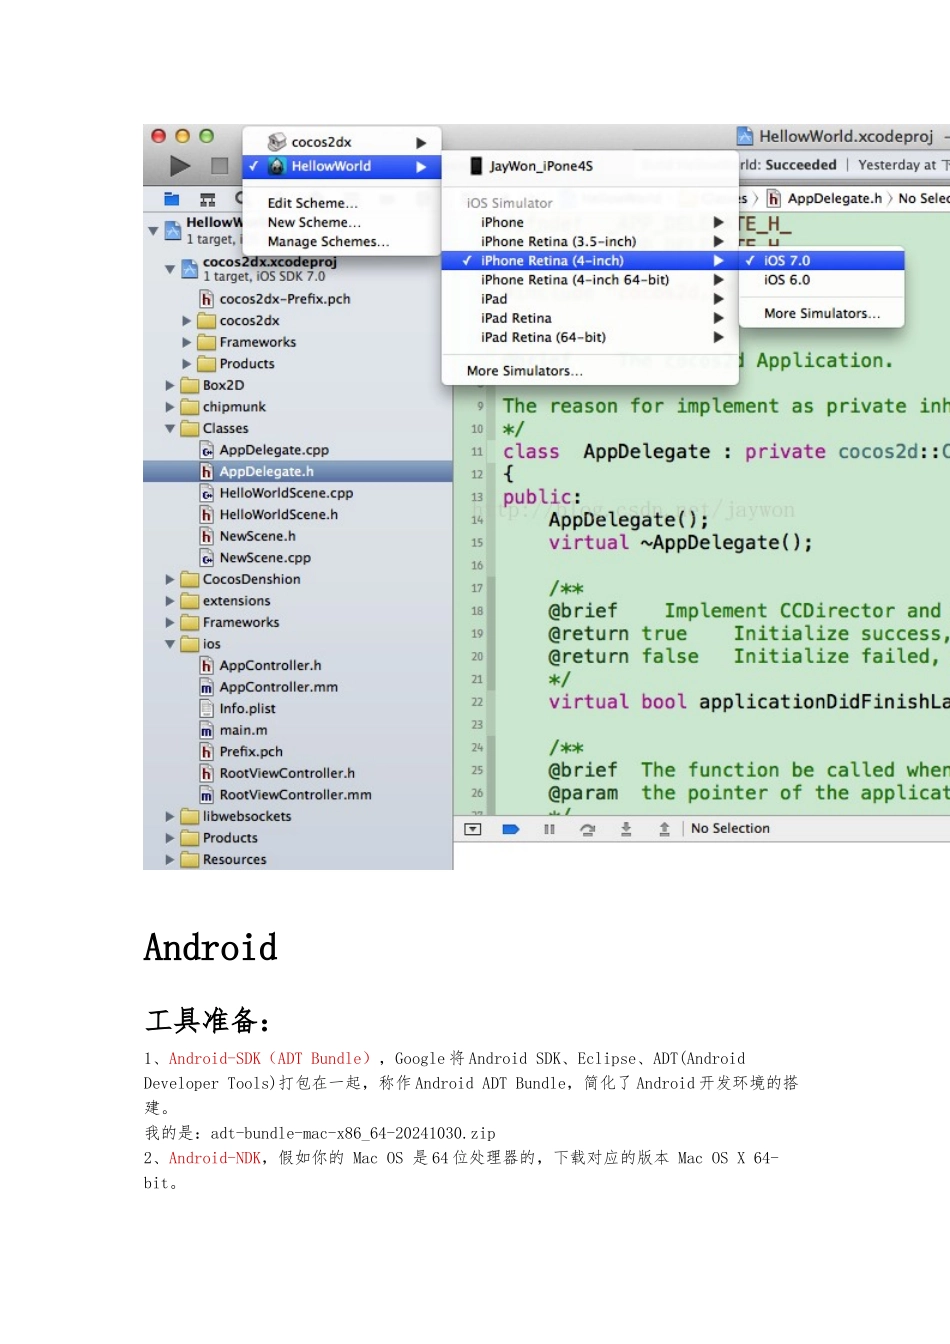950x1344 pixels.
Task: Open the Project navigator folder icon
Action: coord(172,199)
